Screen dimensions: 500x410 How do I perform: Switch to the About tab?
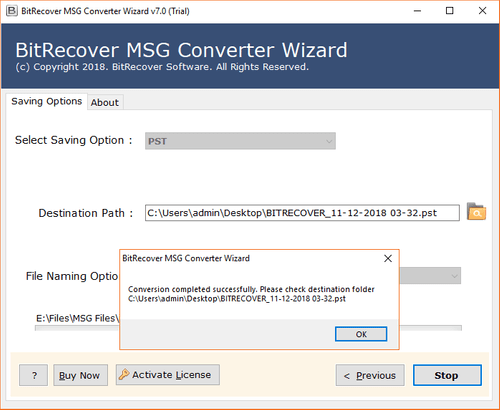tap(105, 102)
